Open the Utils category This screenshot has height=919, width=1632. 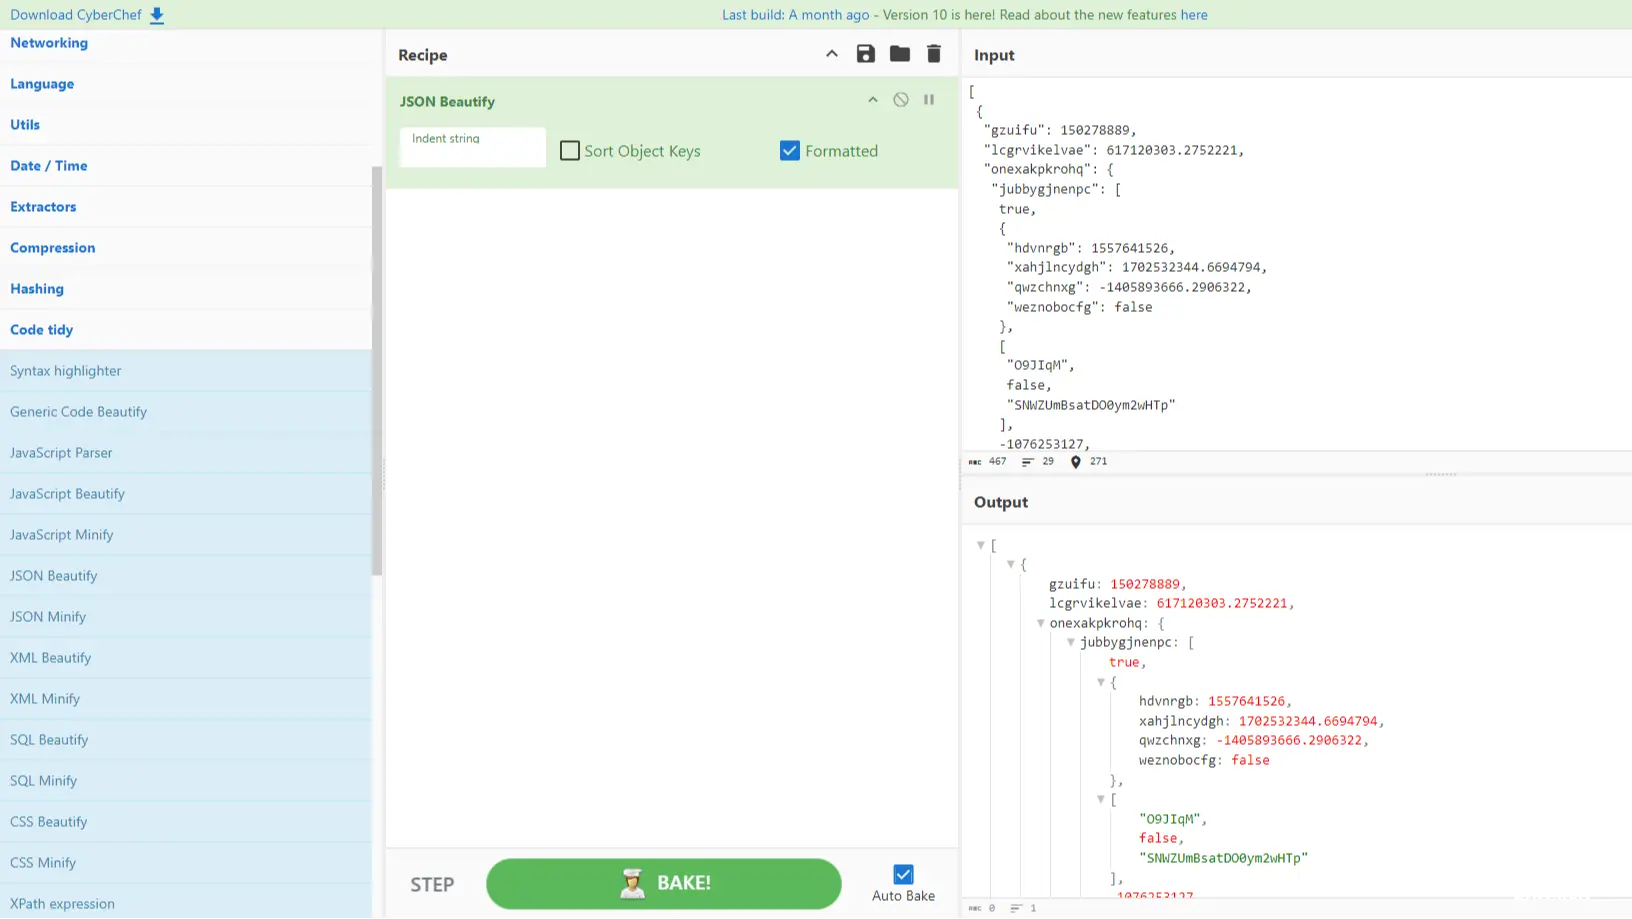pyautogui.click(x=186, y=125)
